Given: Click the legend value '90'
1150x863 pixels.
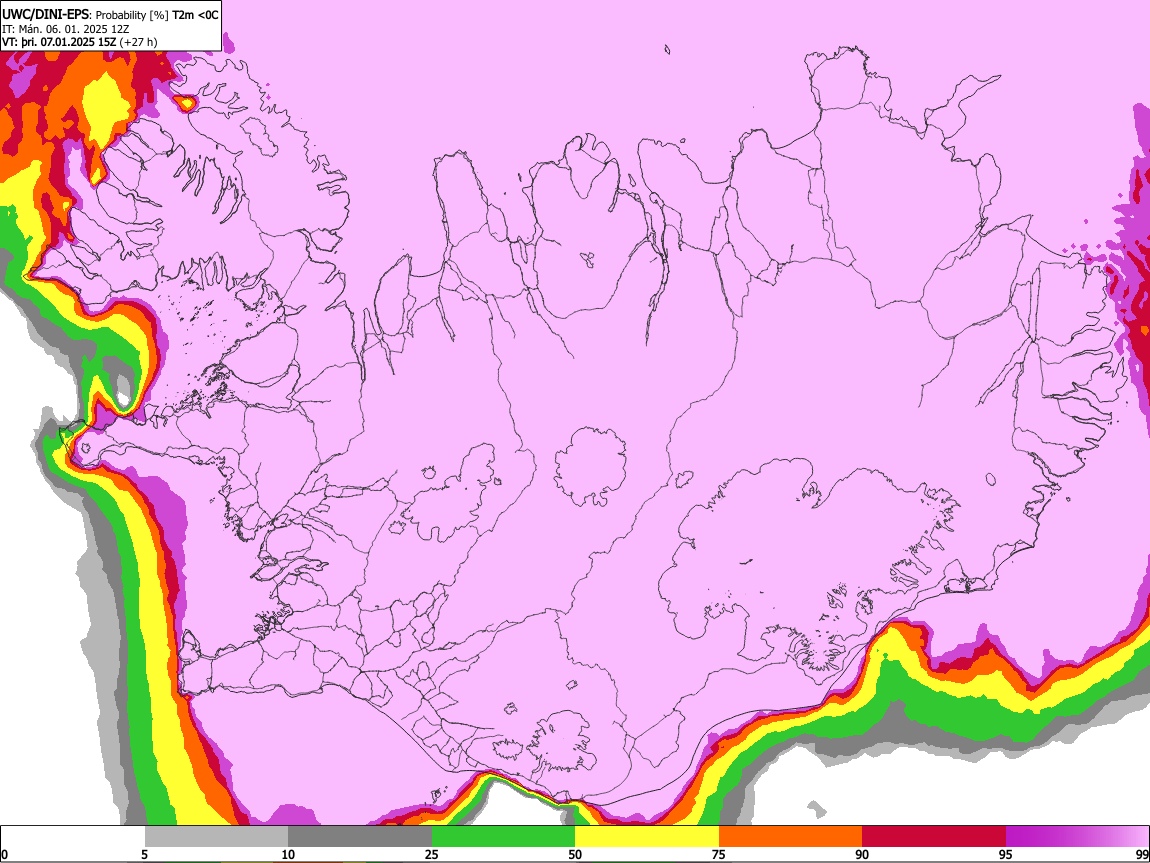Looking at the screenshot, I should pyautogui.click(x=862, y=855).
